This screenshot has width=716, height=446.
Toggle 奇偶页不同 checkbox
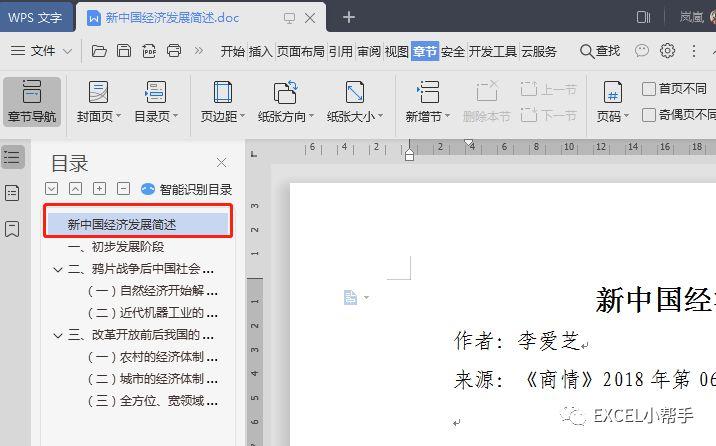(649, 115)
